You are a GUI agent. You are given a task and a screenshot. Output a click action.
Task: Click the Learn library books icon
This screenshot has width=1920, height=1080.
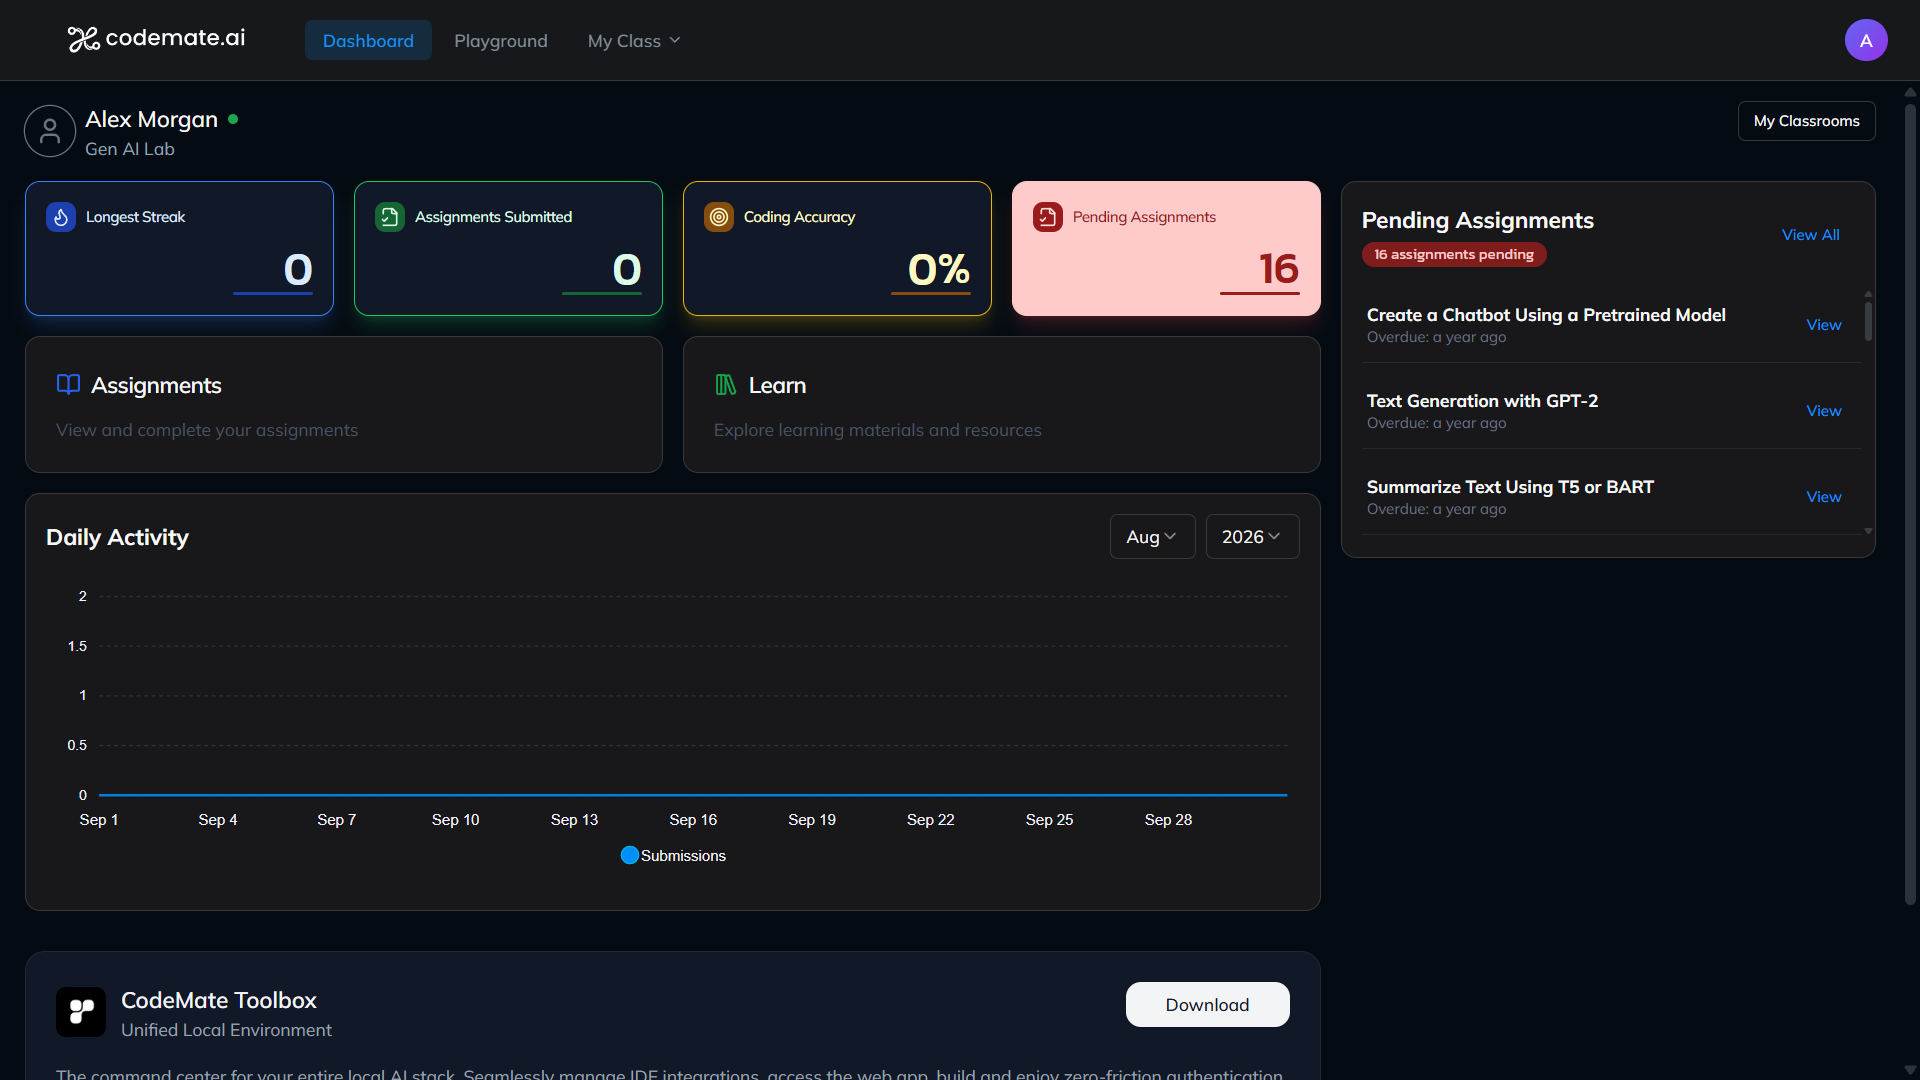(x=726, y=385)
